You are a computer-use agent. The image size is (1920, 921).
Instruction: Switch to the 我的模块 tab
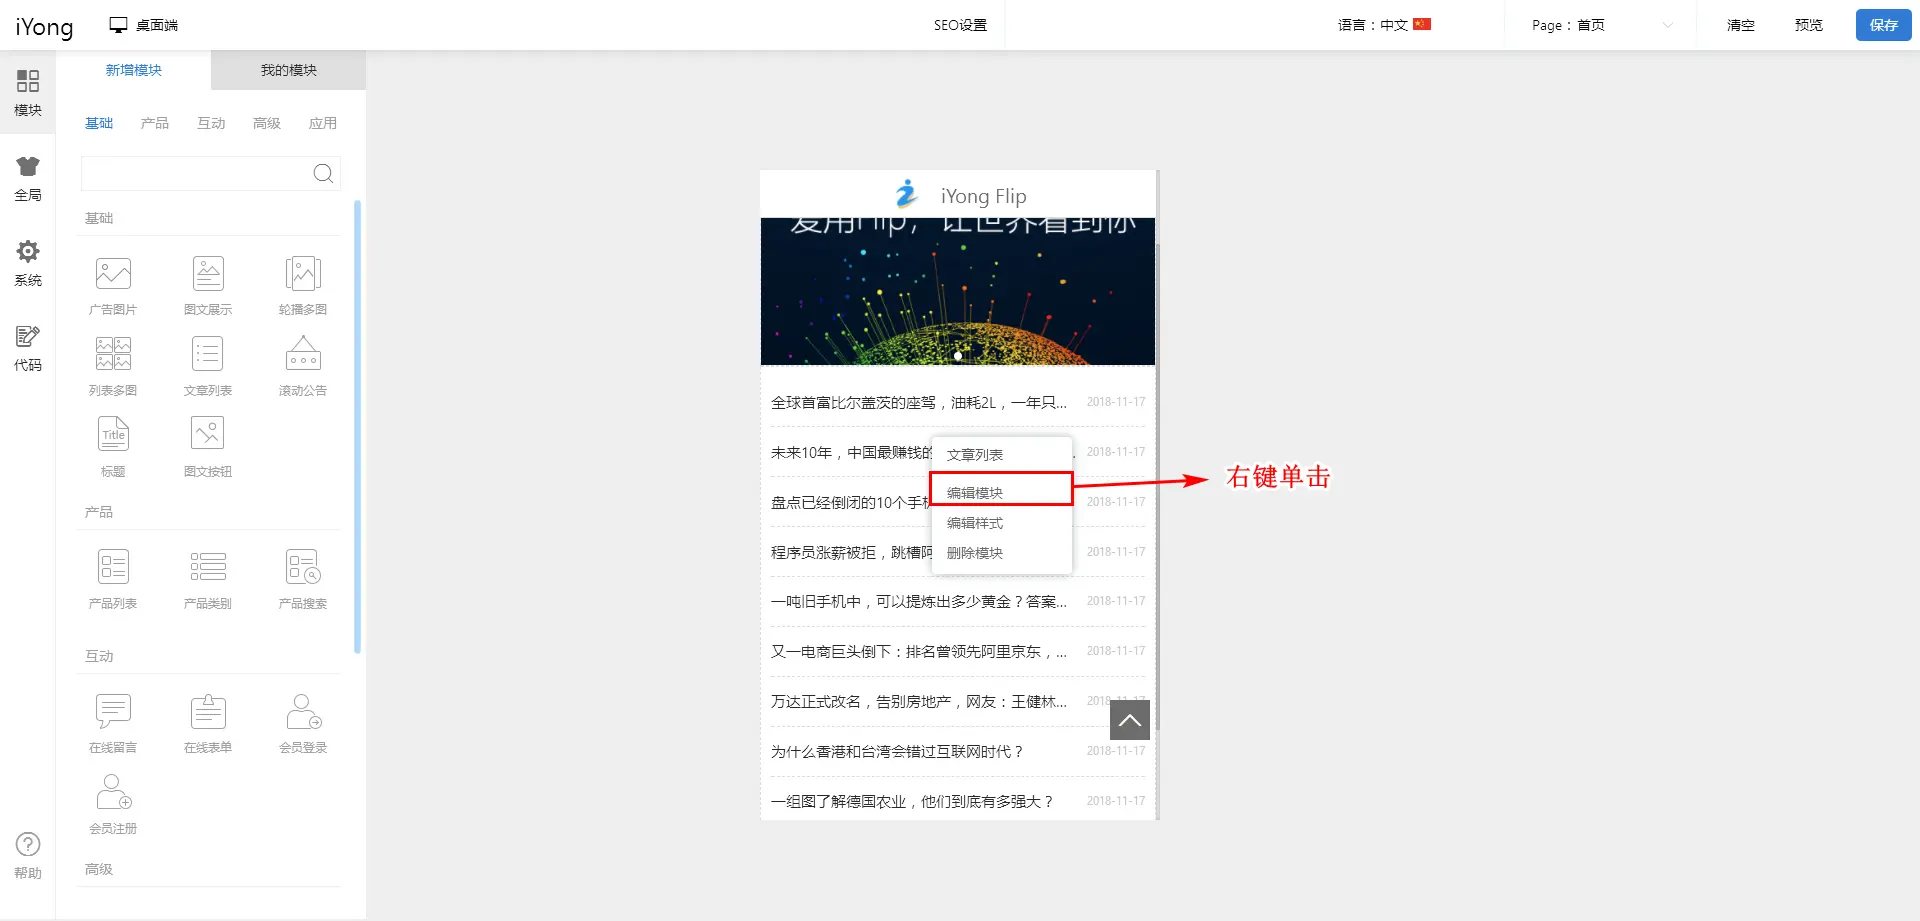288,70
